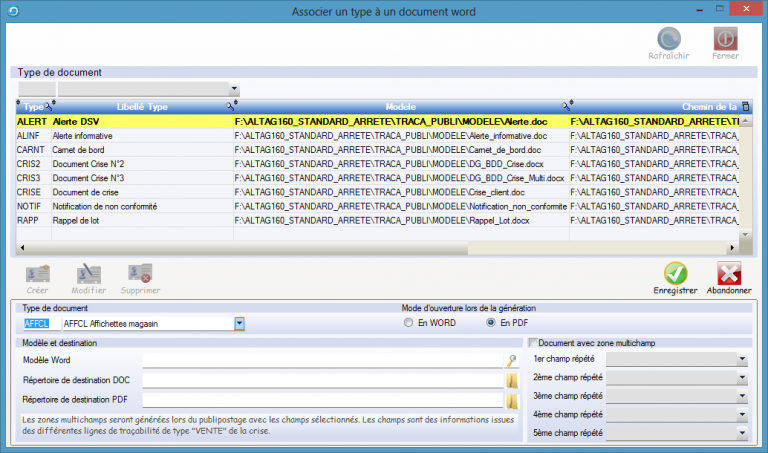The width and height of the screenshot is (768, 453).
Task: Click the red Abandonner cross icon
Action: (x=729, y=273)
